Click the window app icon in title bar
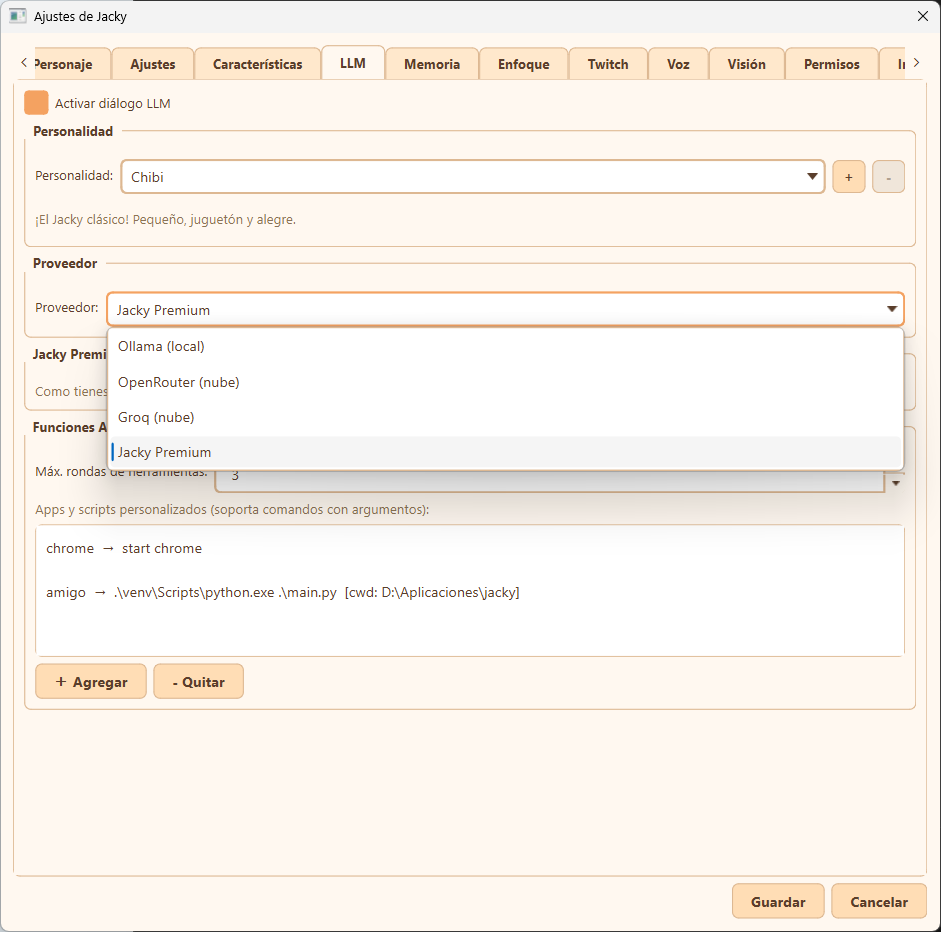This screenshot has width=941, height=932. click(17, 16)
